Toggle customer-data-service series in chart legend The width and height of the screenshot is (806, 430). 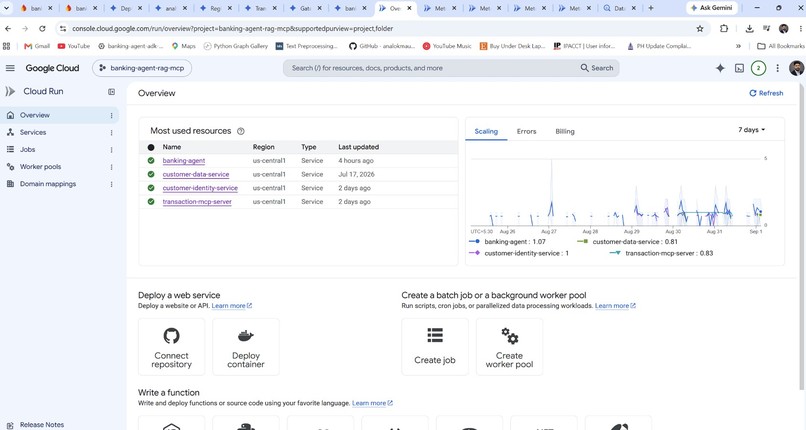point(627,241)
